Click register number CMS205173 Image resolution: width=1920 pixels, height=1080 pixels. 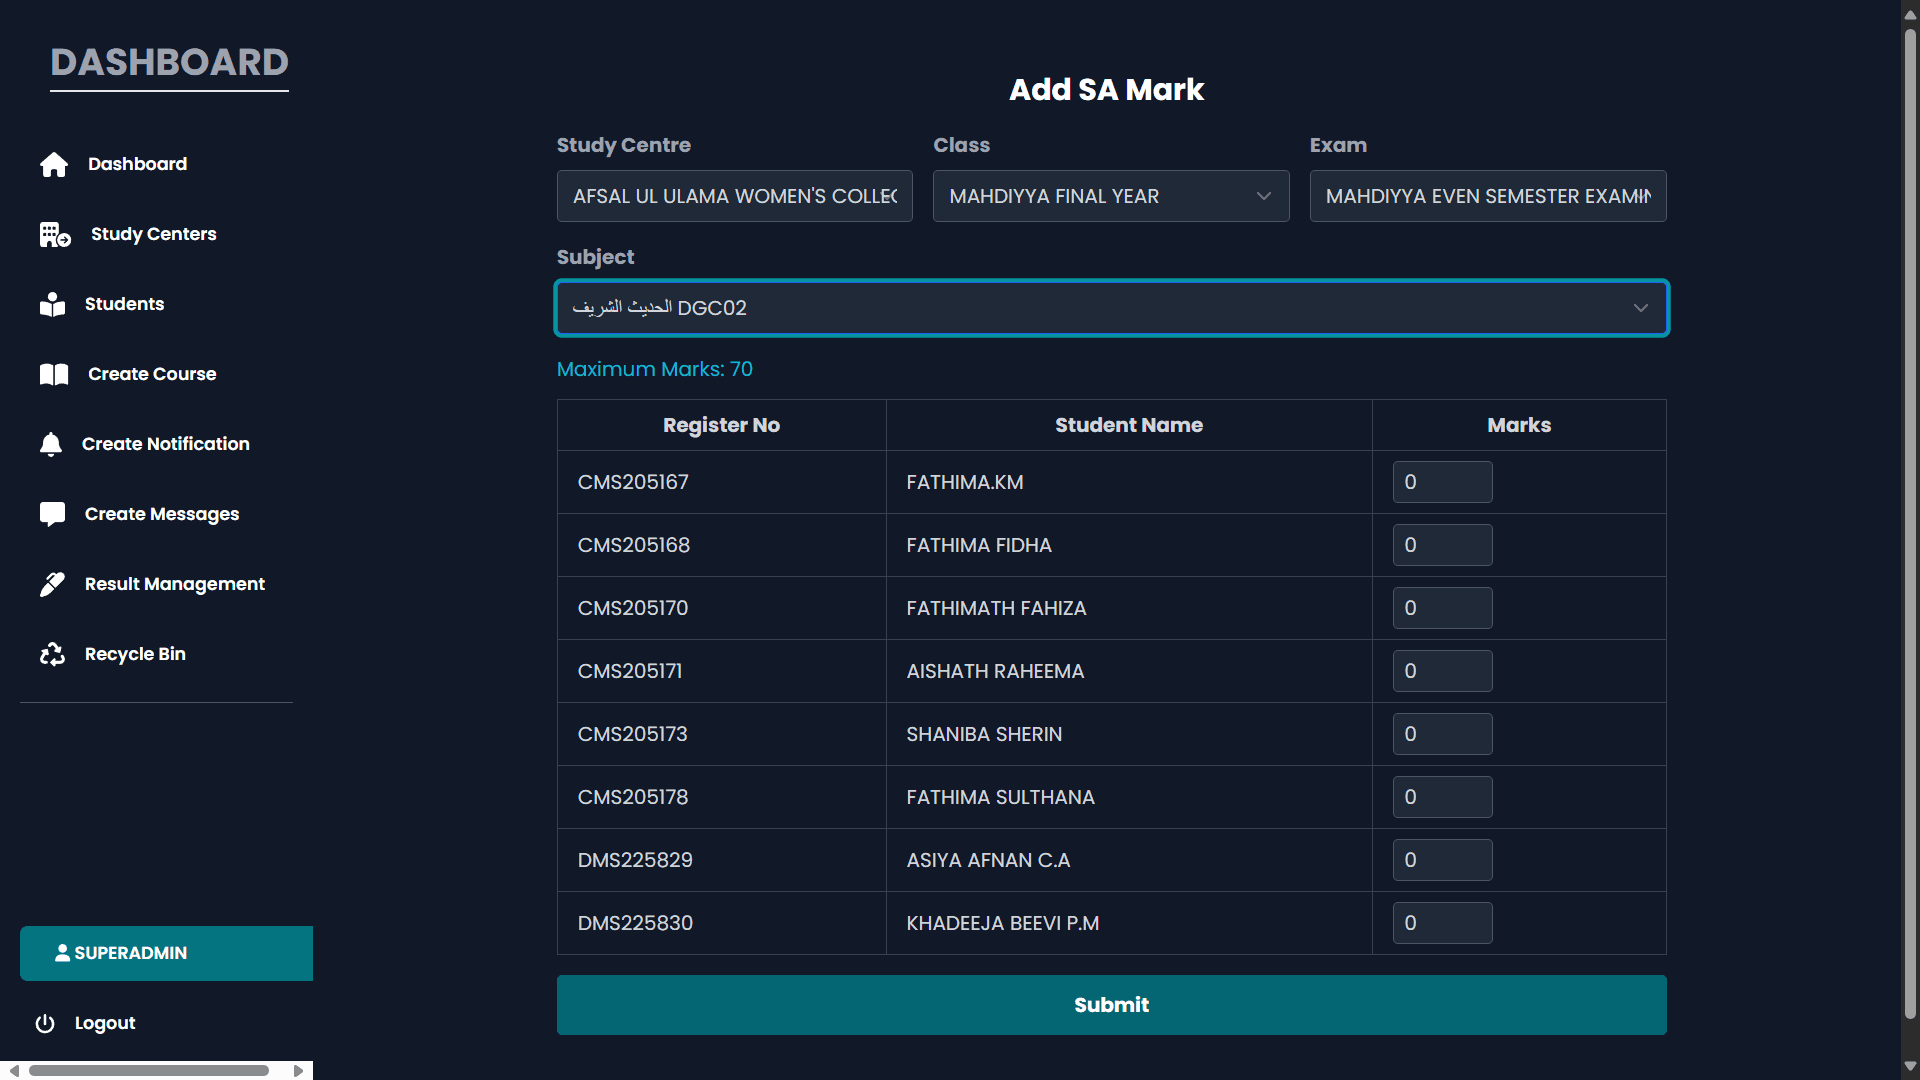(633, 734)
